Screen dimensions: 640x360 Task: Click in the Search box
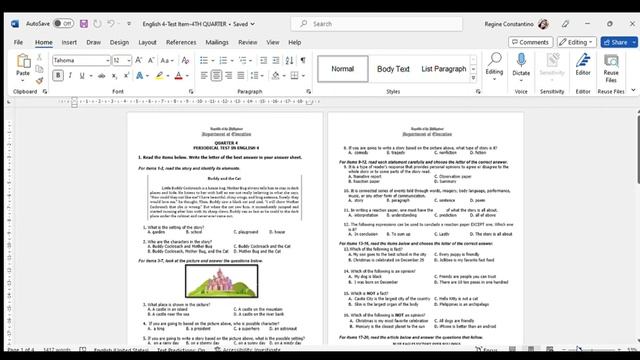click(377, 24)
